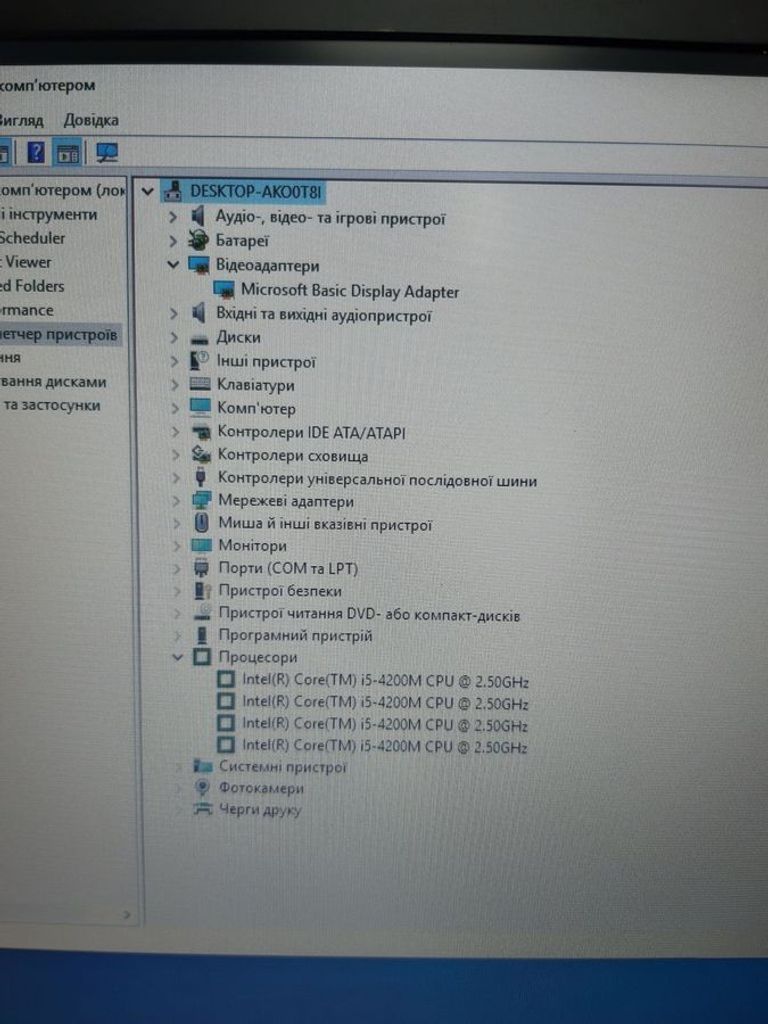
Task: Click the mouse icon for Миша й інші вказівні пристрої
Action: click(202, 522)
